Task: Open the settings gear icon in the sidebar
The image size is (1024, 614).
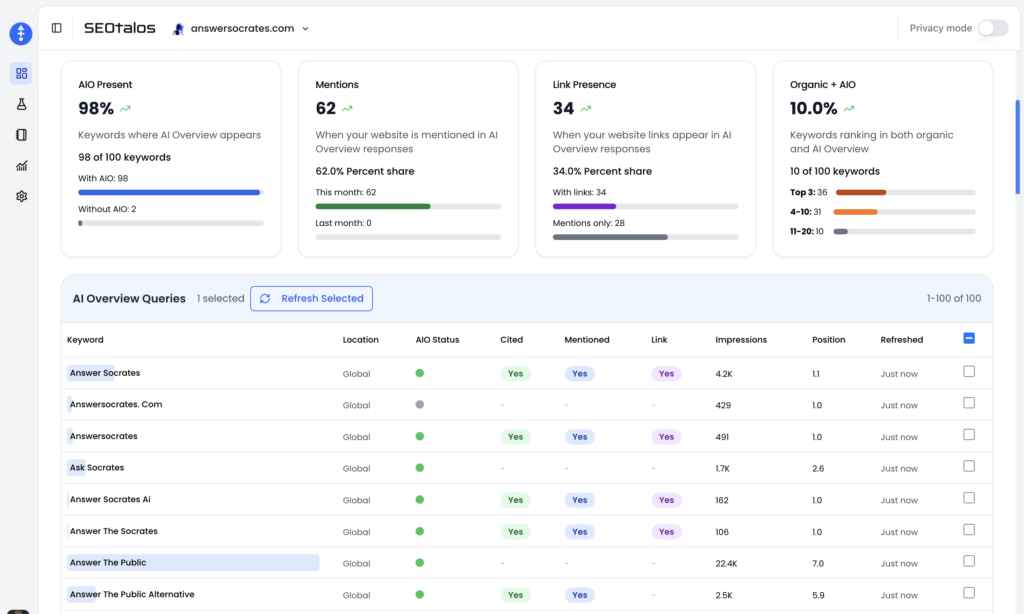Action: click(21, 196)
